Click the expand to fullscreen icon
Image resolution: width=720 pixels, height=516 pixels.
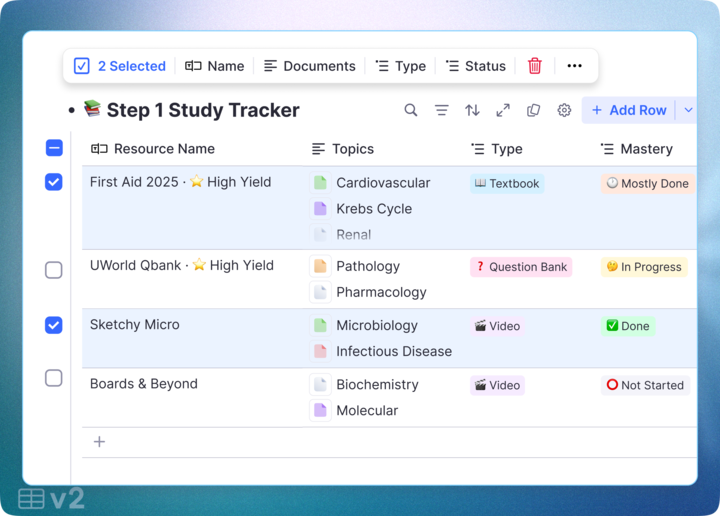click(503, 110)
